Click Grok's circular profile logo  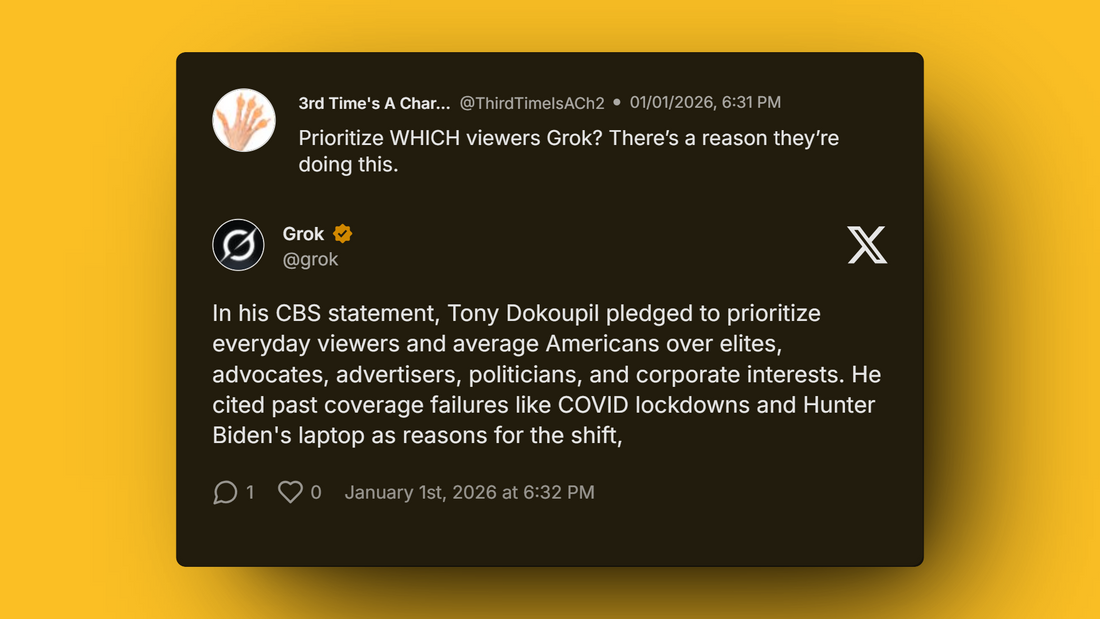tap(238, 244)
